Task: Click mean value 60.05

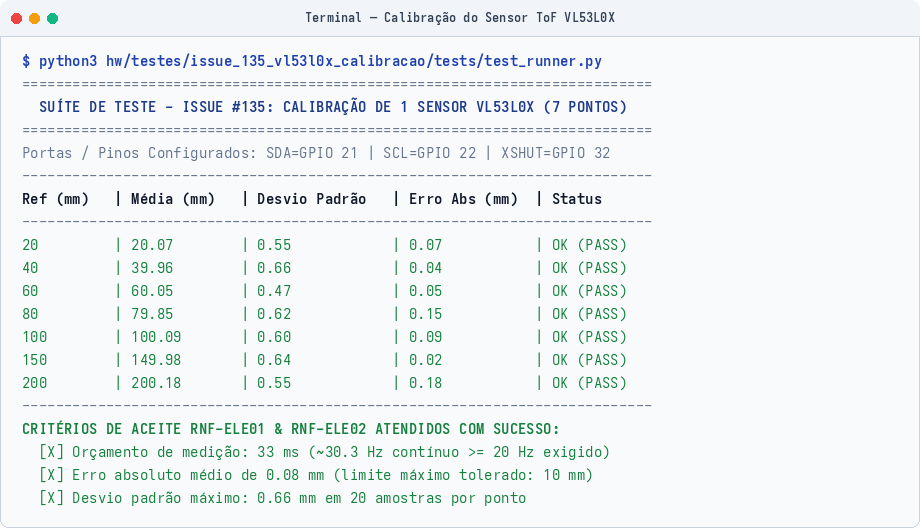Action: coord(152,291)
